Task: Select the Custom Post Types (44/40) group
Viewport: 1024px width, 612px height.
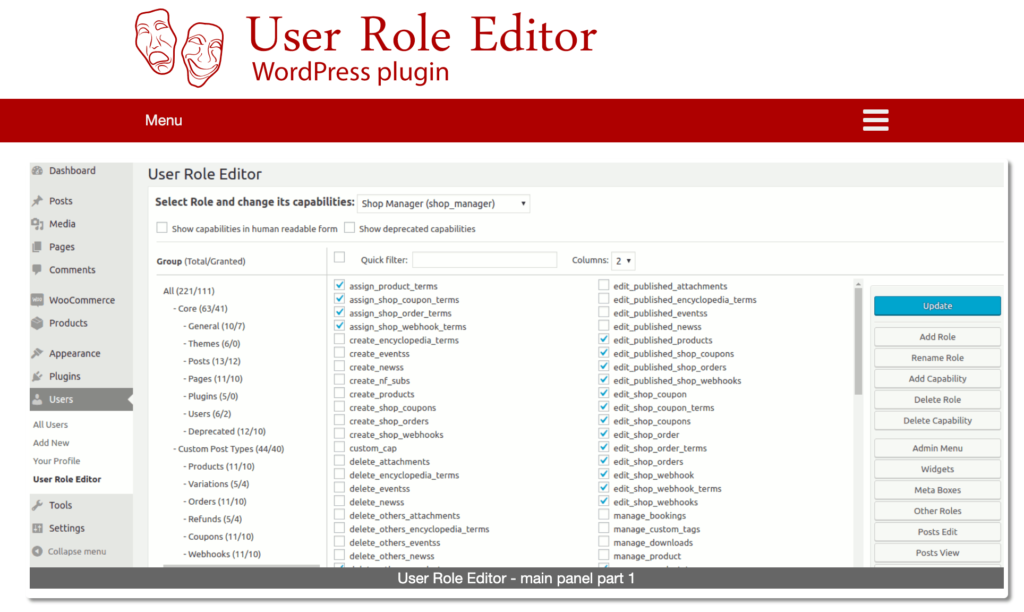Action: (x=231, y=449)
